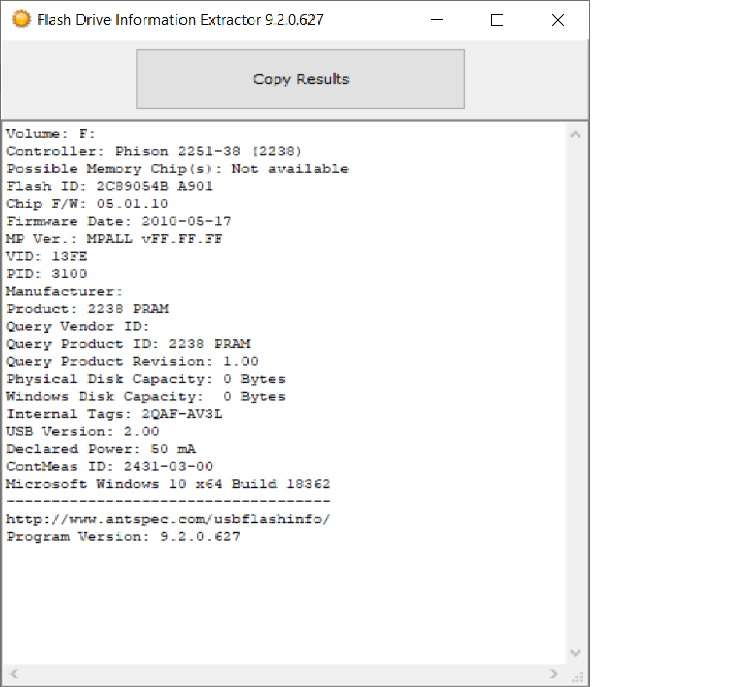Click the sun app icon in title bar

[21, 19]
